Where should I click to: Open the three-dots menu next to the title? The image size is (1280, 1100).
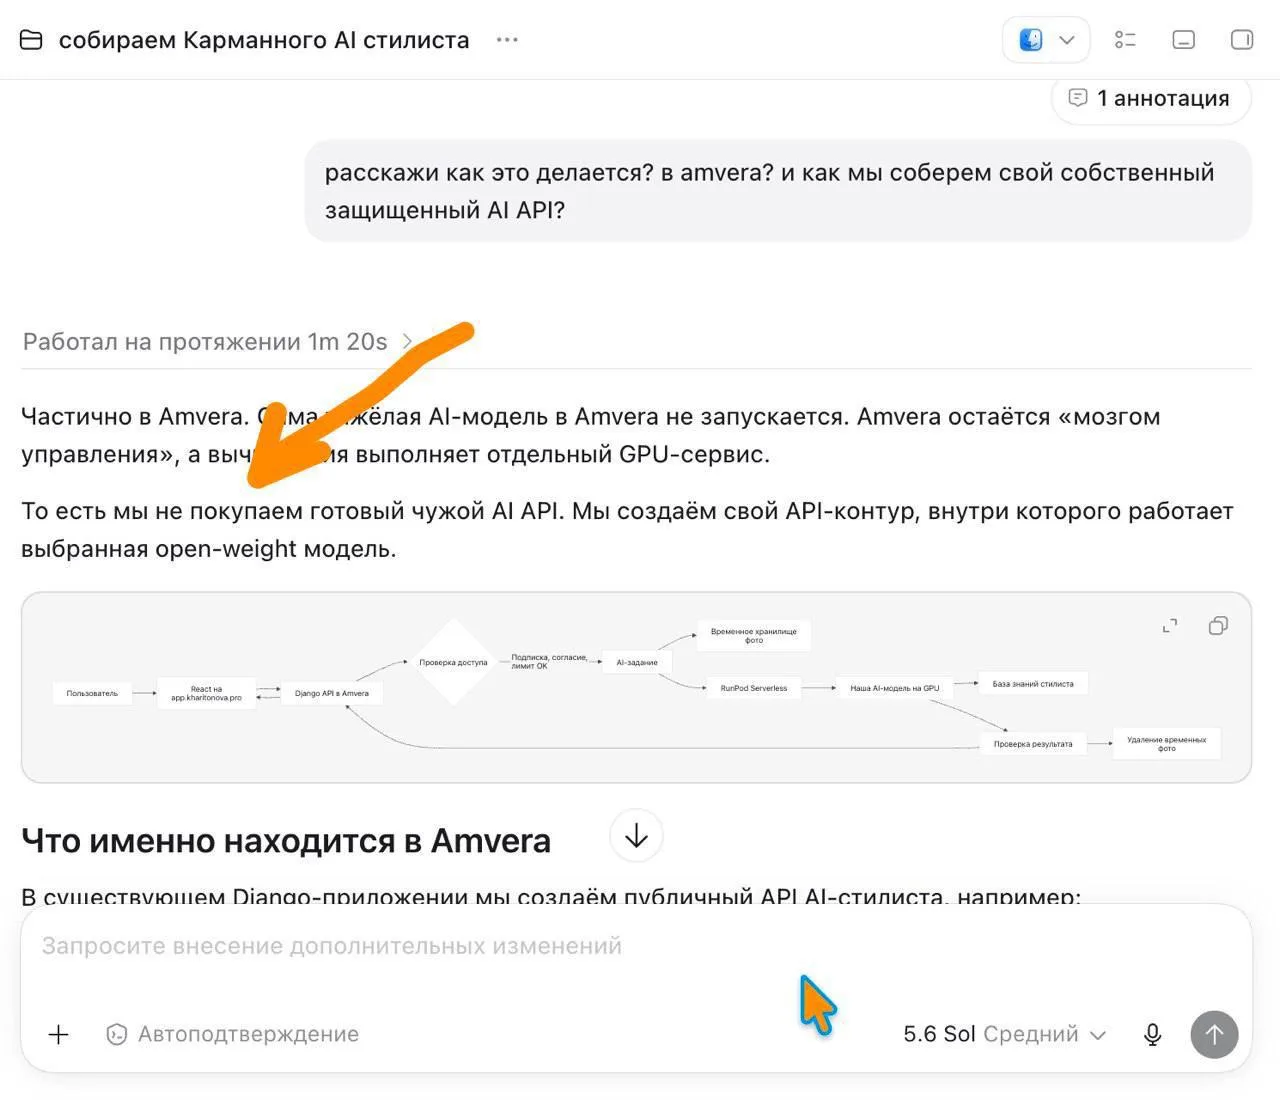tap(507, 40)
